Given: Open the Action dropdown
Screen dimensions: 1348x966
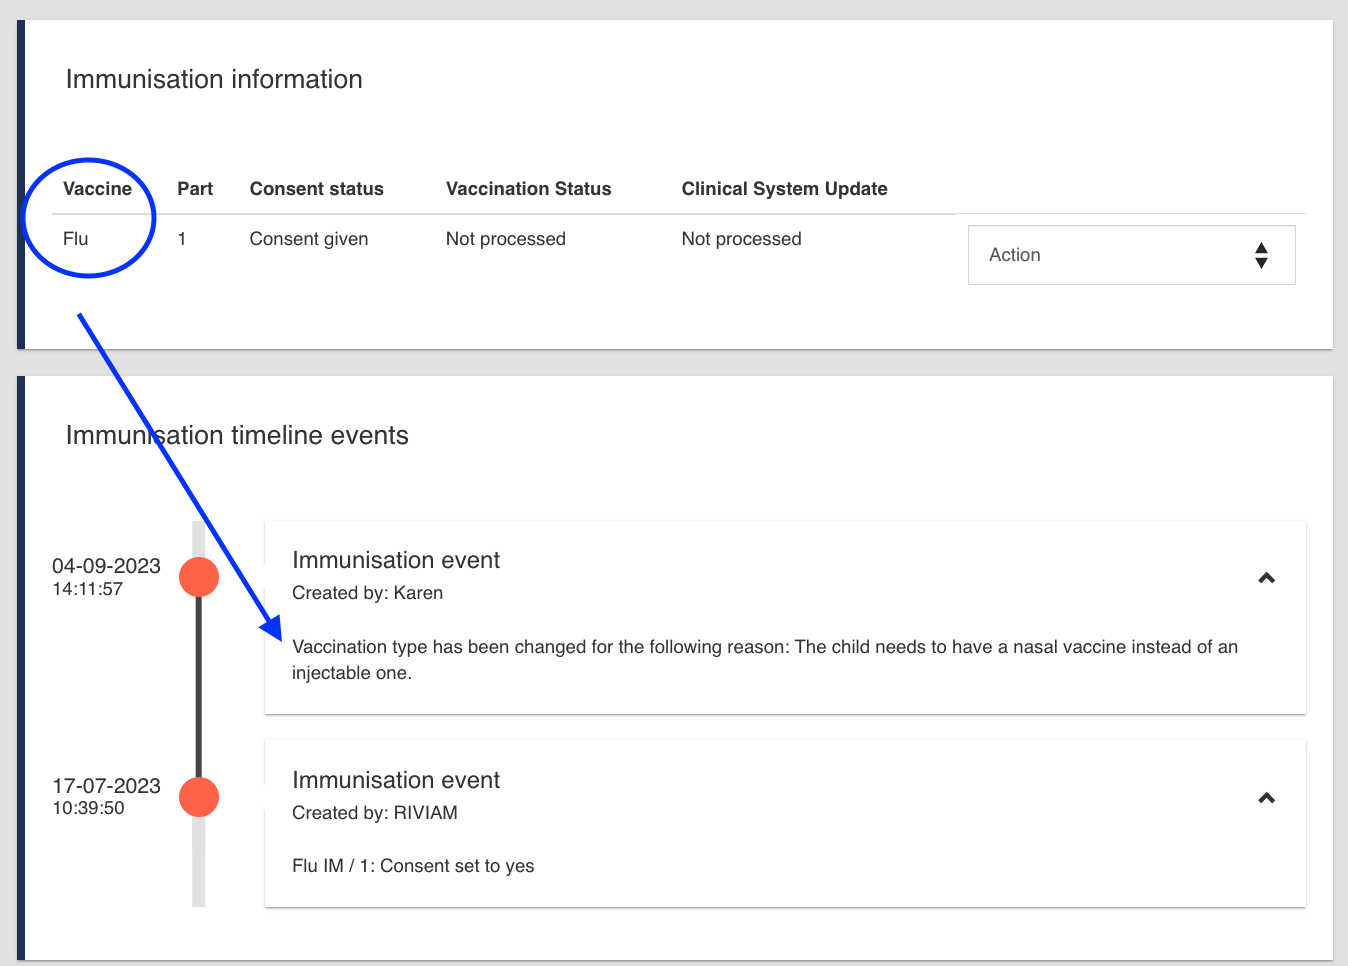Looking at the screenshot, I should coord(1131,255).
